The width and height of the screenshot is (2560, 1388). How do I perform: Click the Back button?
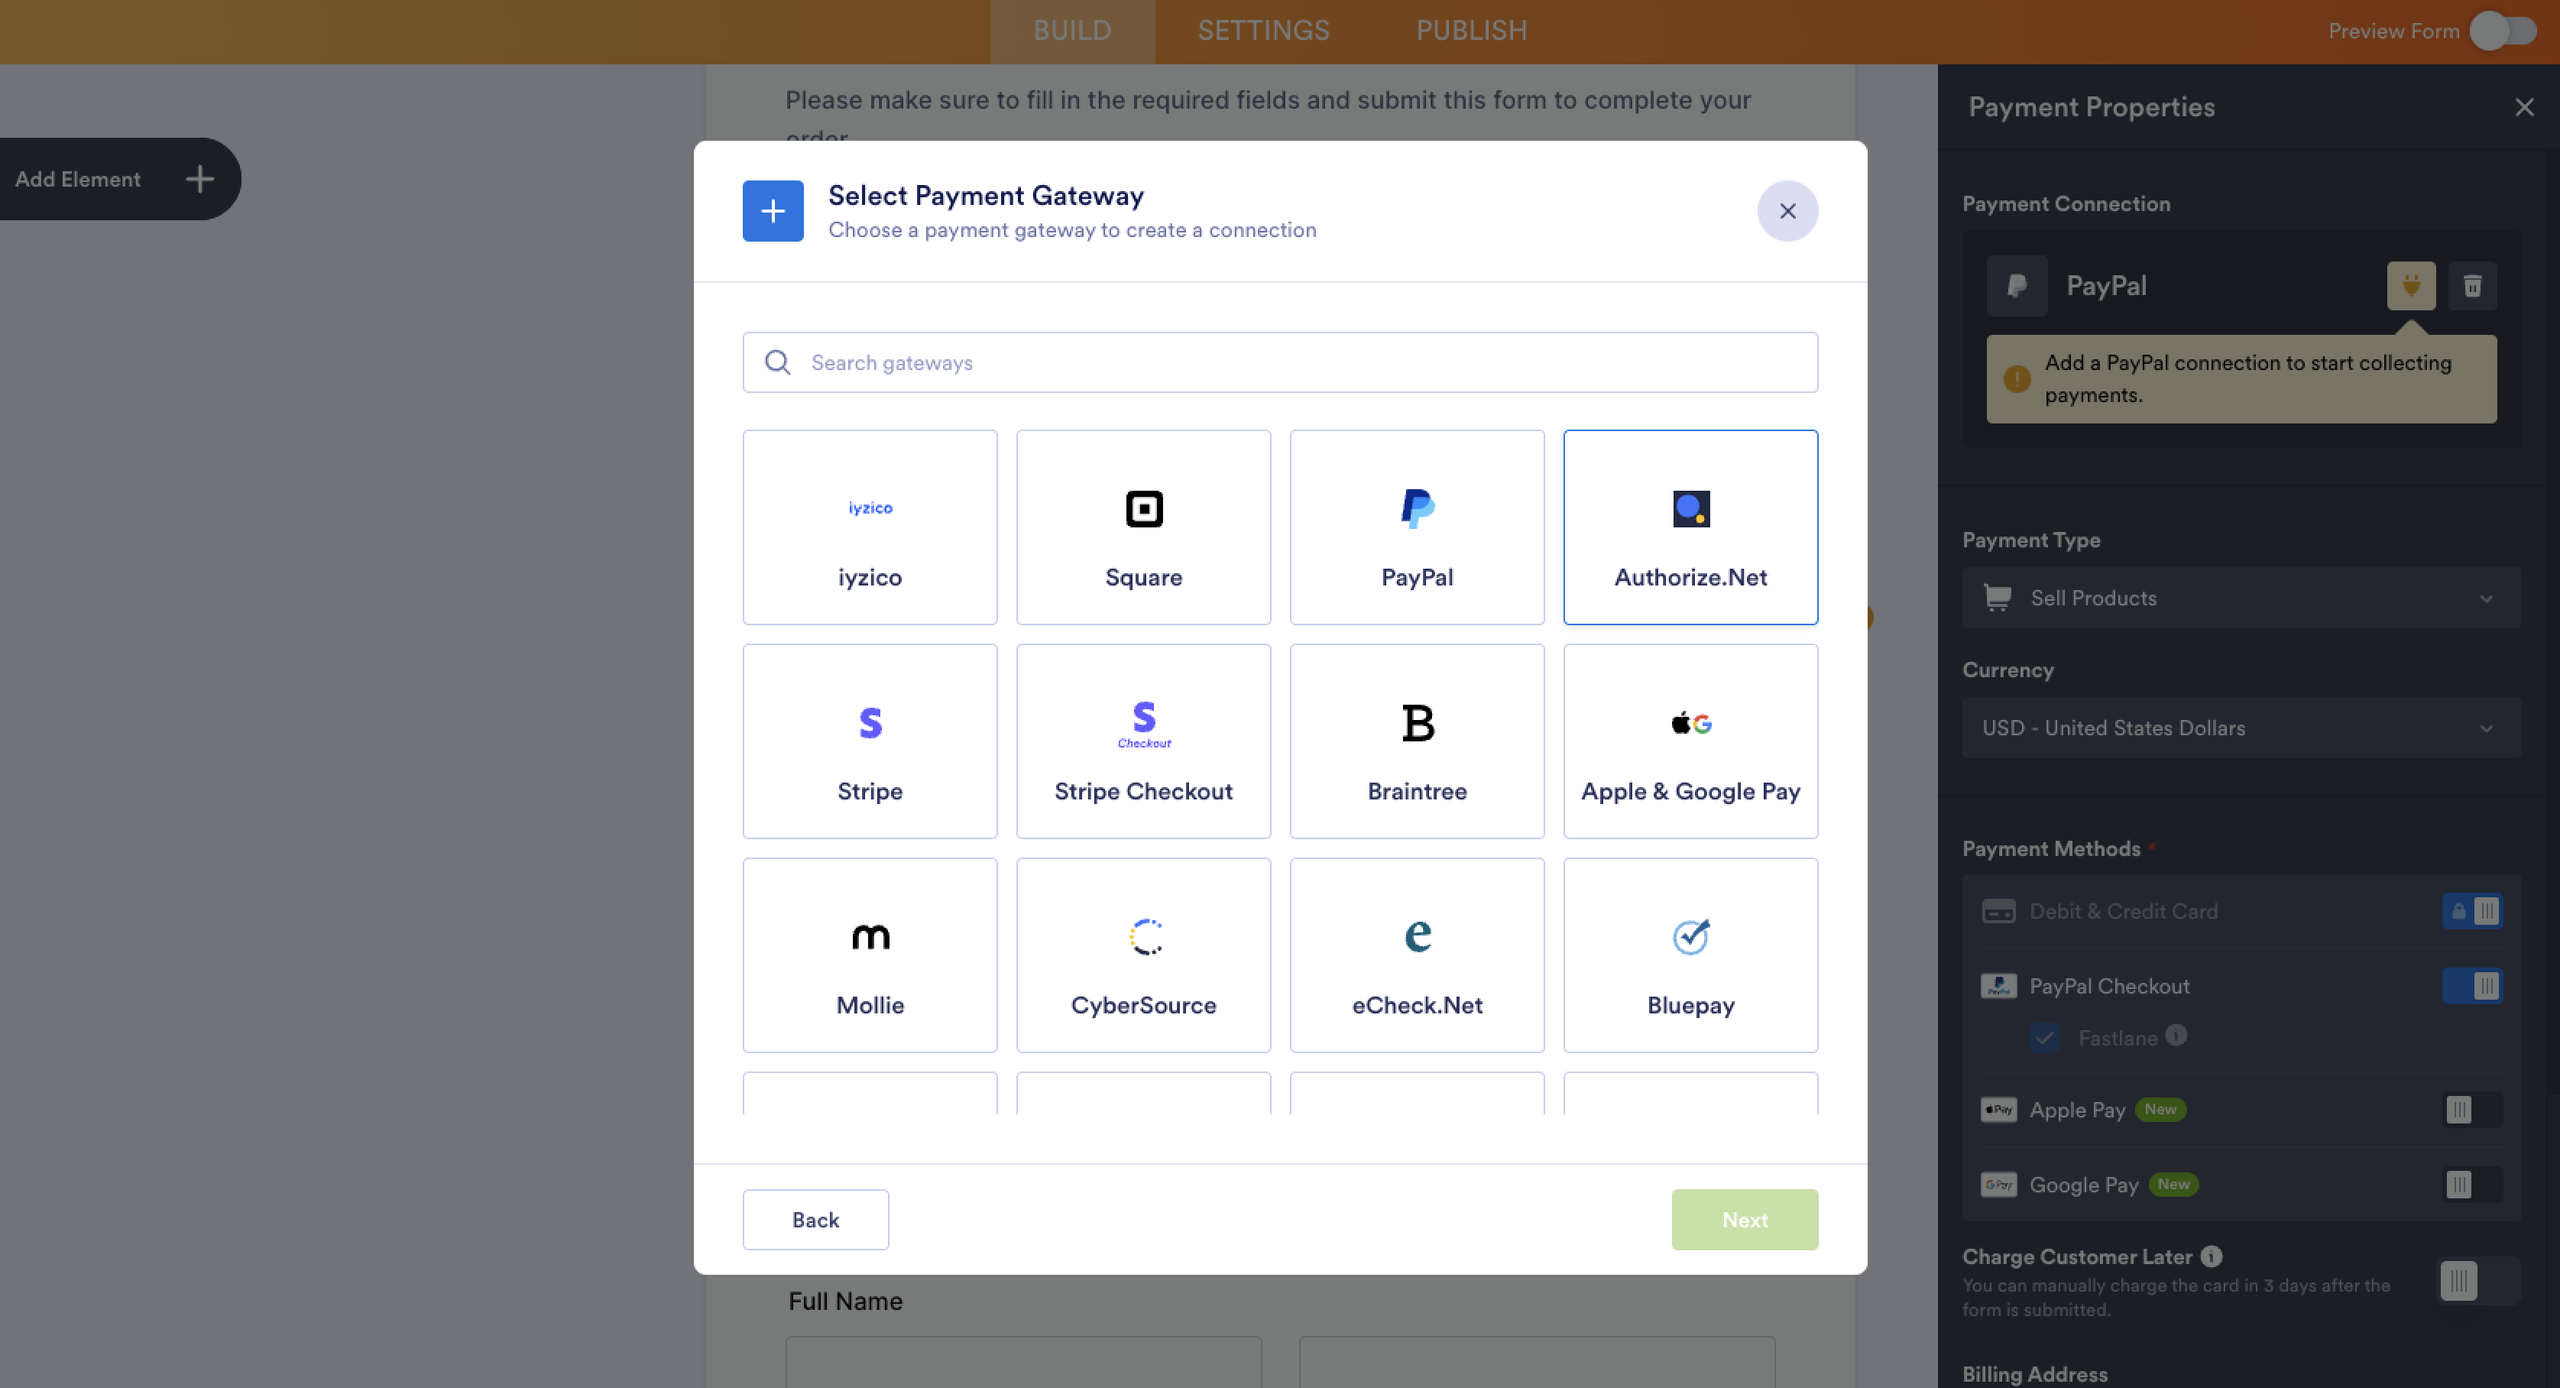click(815, 1219)
